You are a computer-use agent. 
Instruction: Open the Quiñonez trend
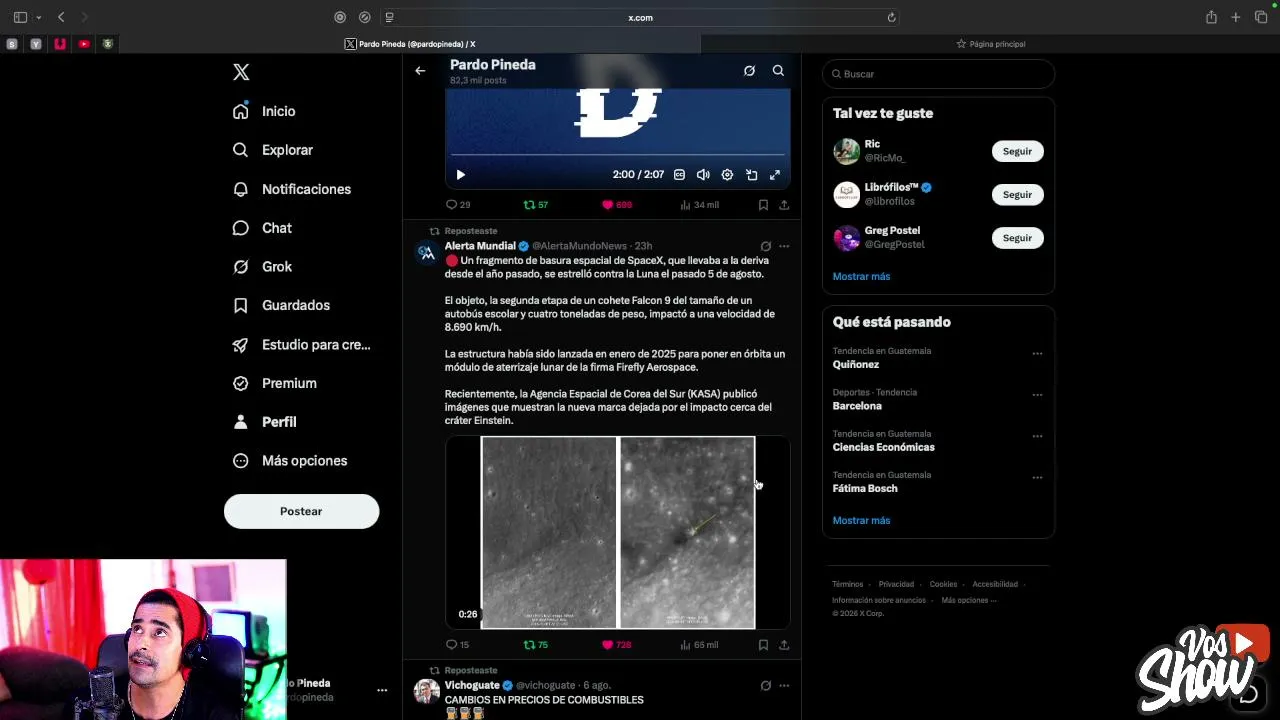point(856,364)
